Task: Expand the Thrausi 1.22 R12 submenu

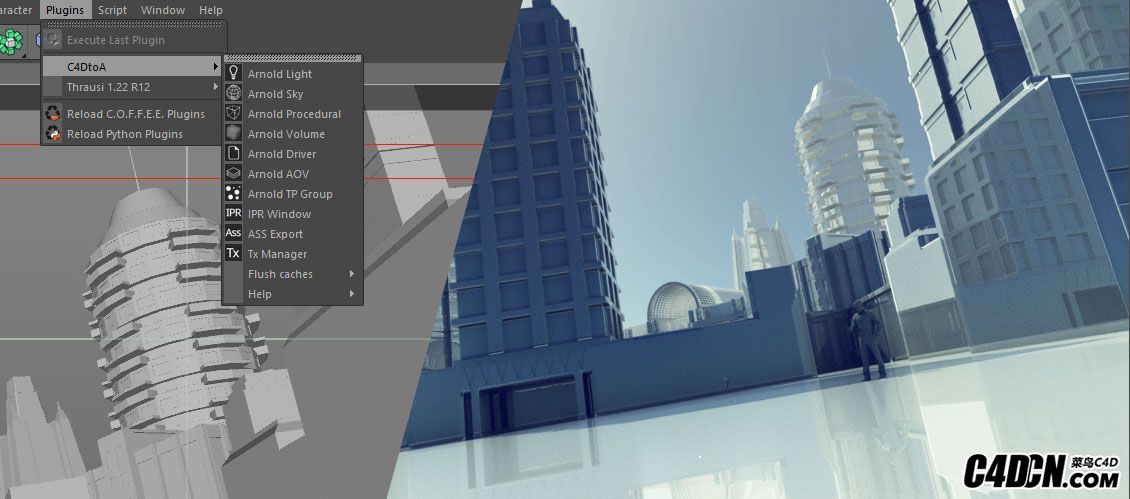Action: [132, 87]
